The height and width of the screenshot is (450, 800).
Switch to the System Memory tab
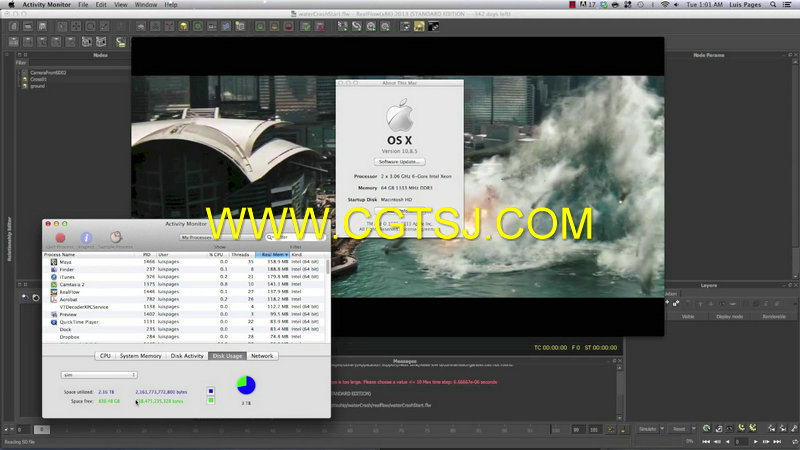140,356
